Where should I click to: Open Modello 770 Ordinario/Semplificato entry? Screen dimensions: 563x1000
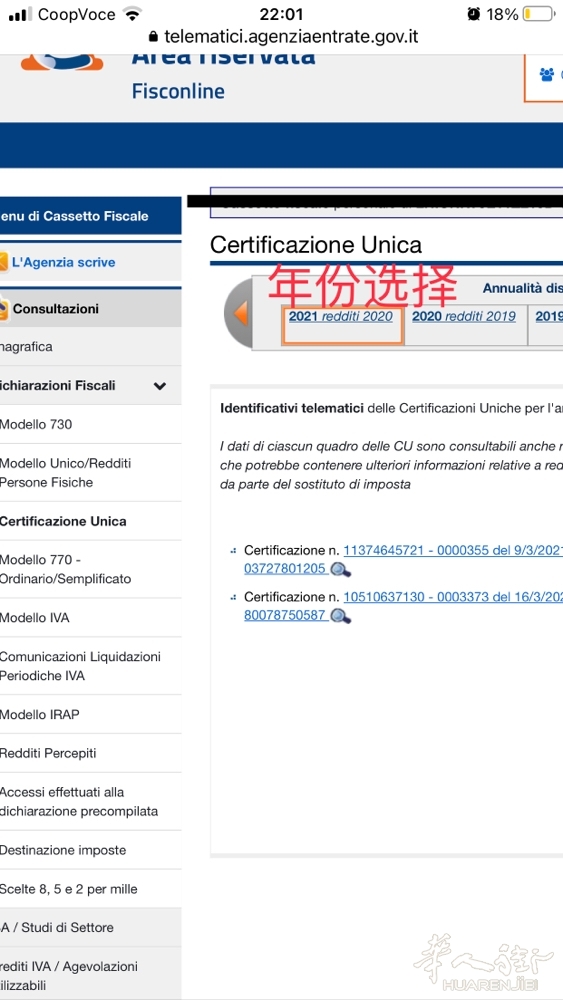[91, 569]
